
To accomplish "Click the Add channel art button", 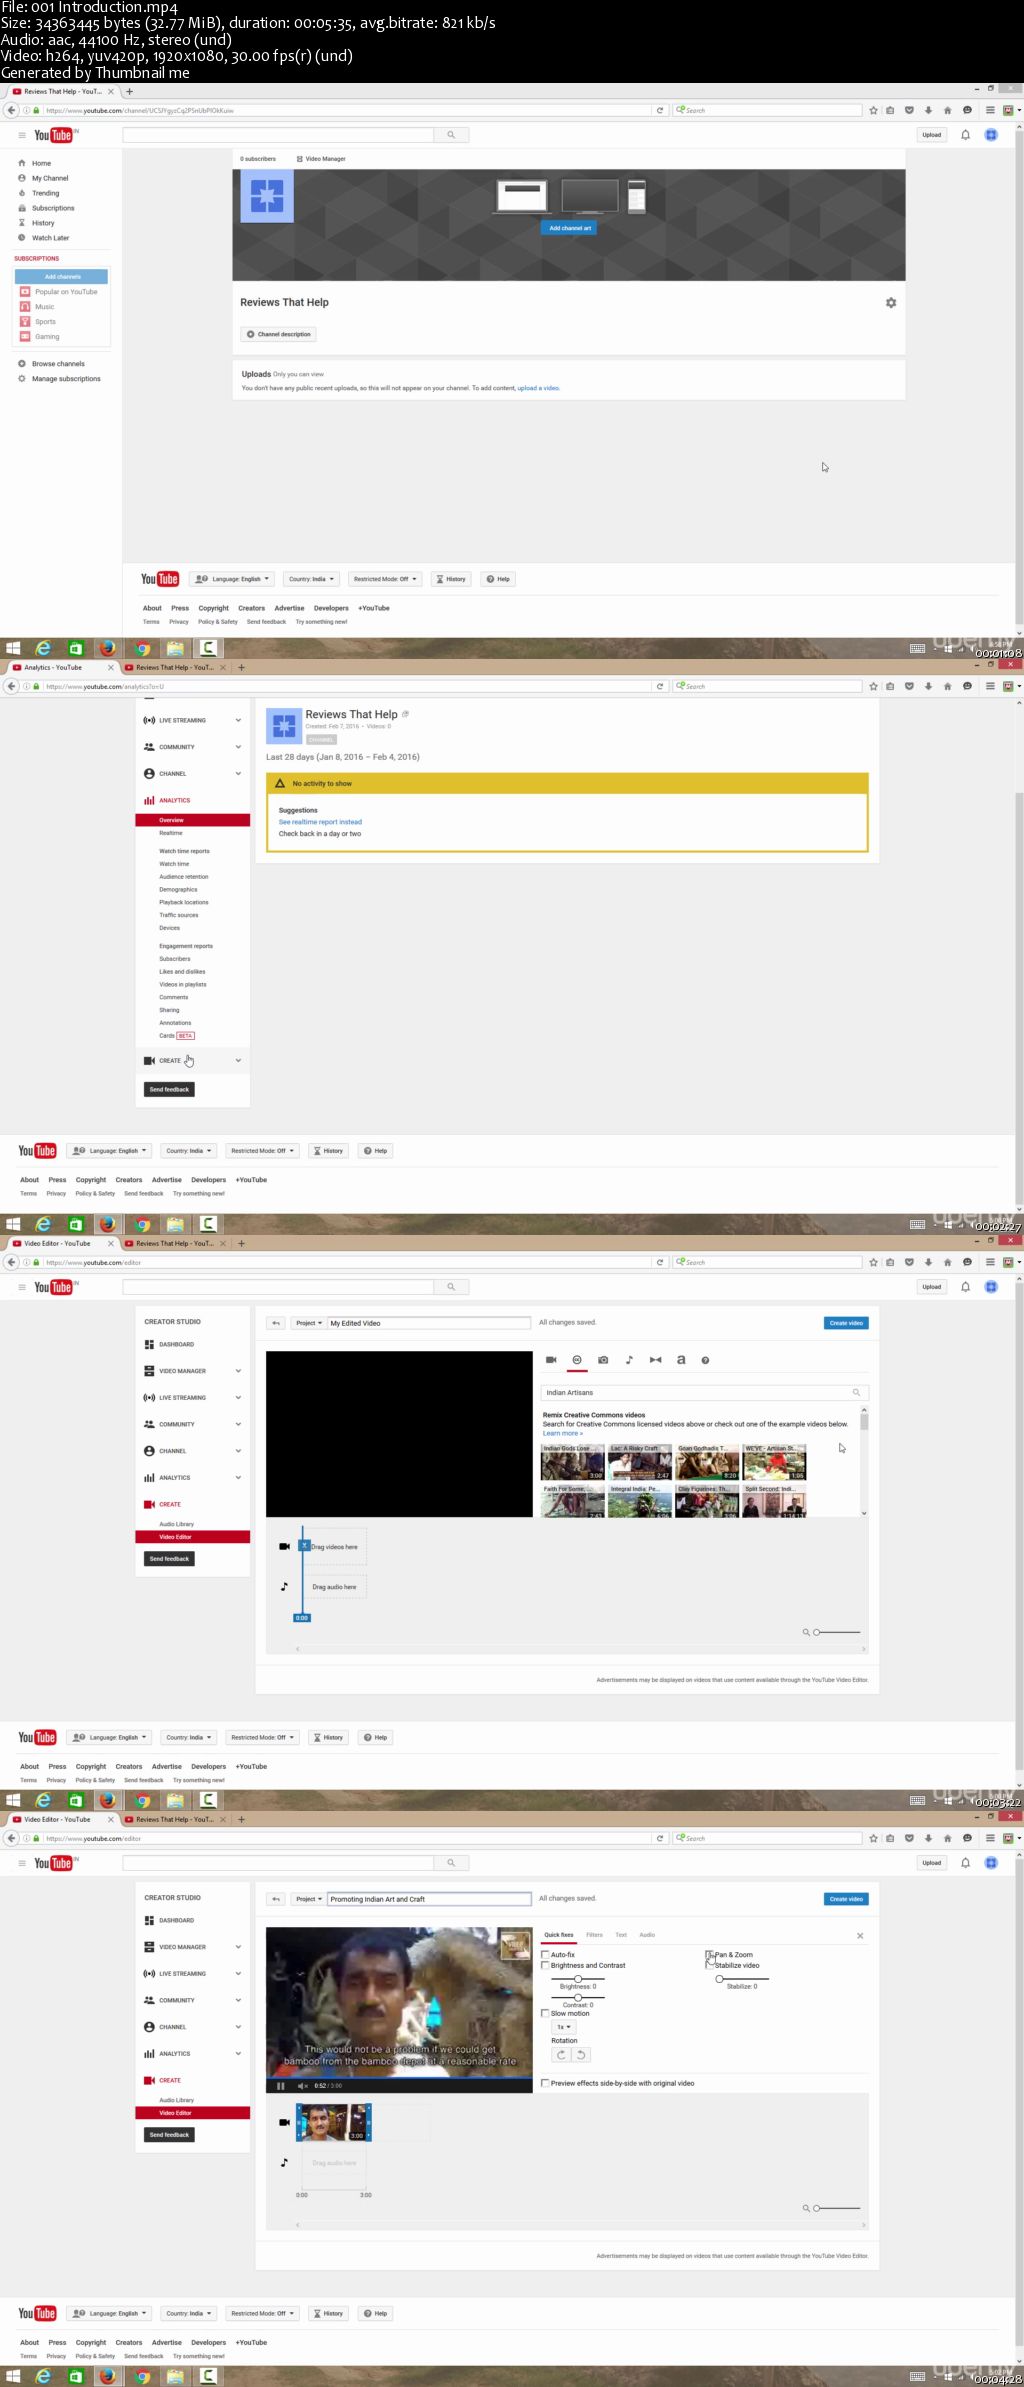I will (570, 228).
